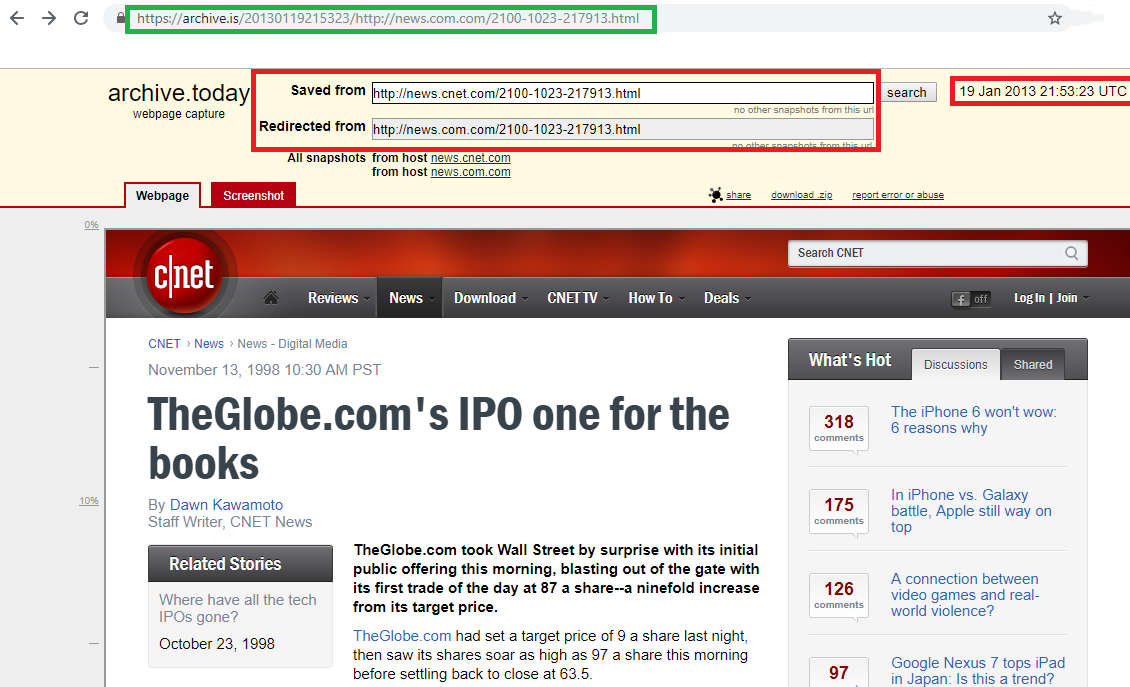1130x687 pixels.
Task: Click the CNET breadcrumb link
Action: pos(164,344)
